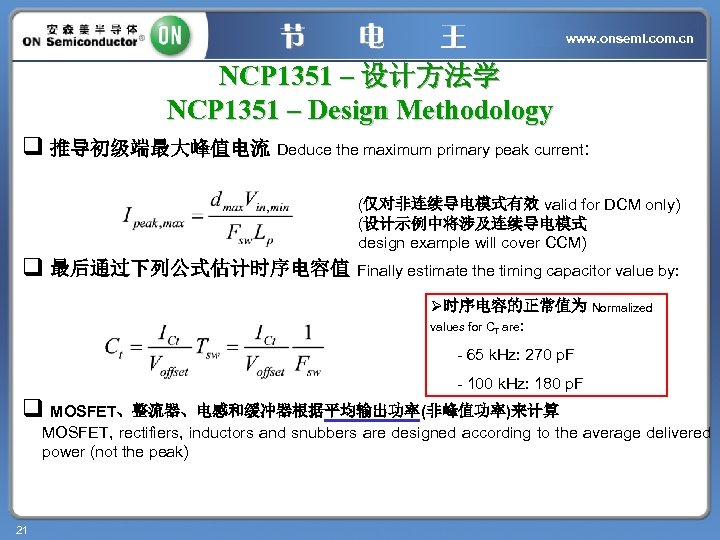Open the www.onsemi.com.cn link
The width and height of the screenshot is (720, 540).
tap(629, 39)
